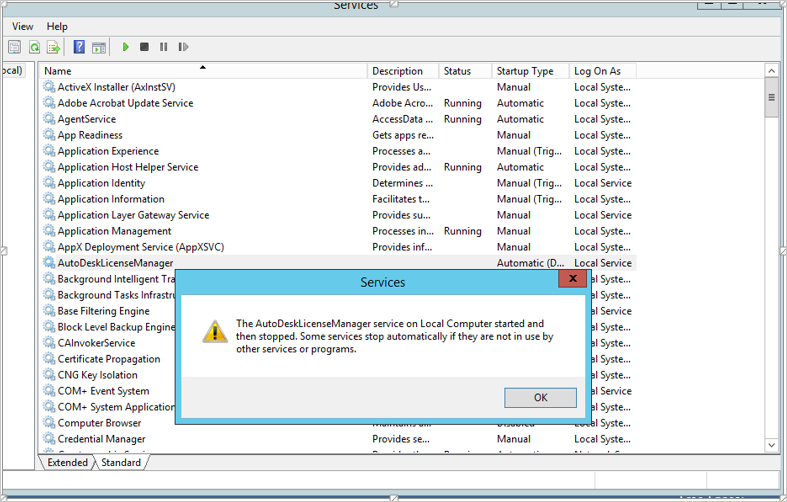The height and width of the screenshot is (502, 787).
Task: Switch to the Standard tab
Action: [121, 462]
